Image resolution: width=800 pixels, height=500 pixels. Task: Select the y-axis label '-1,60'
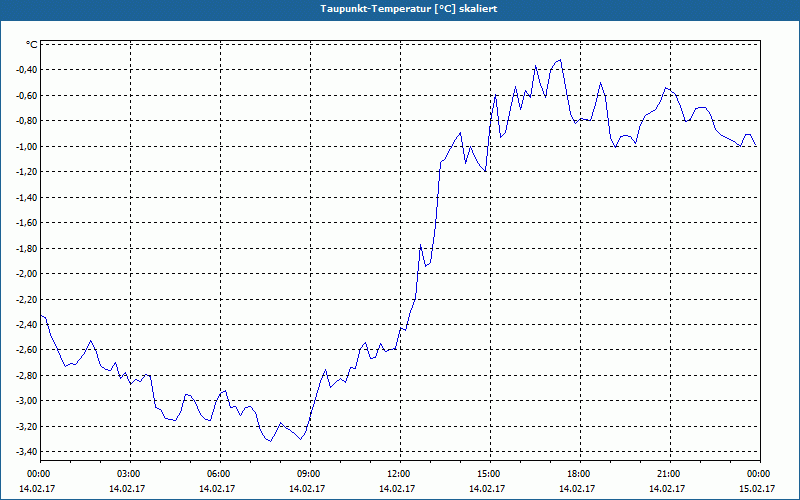point(28,223)
